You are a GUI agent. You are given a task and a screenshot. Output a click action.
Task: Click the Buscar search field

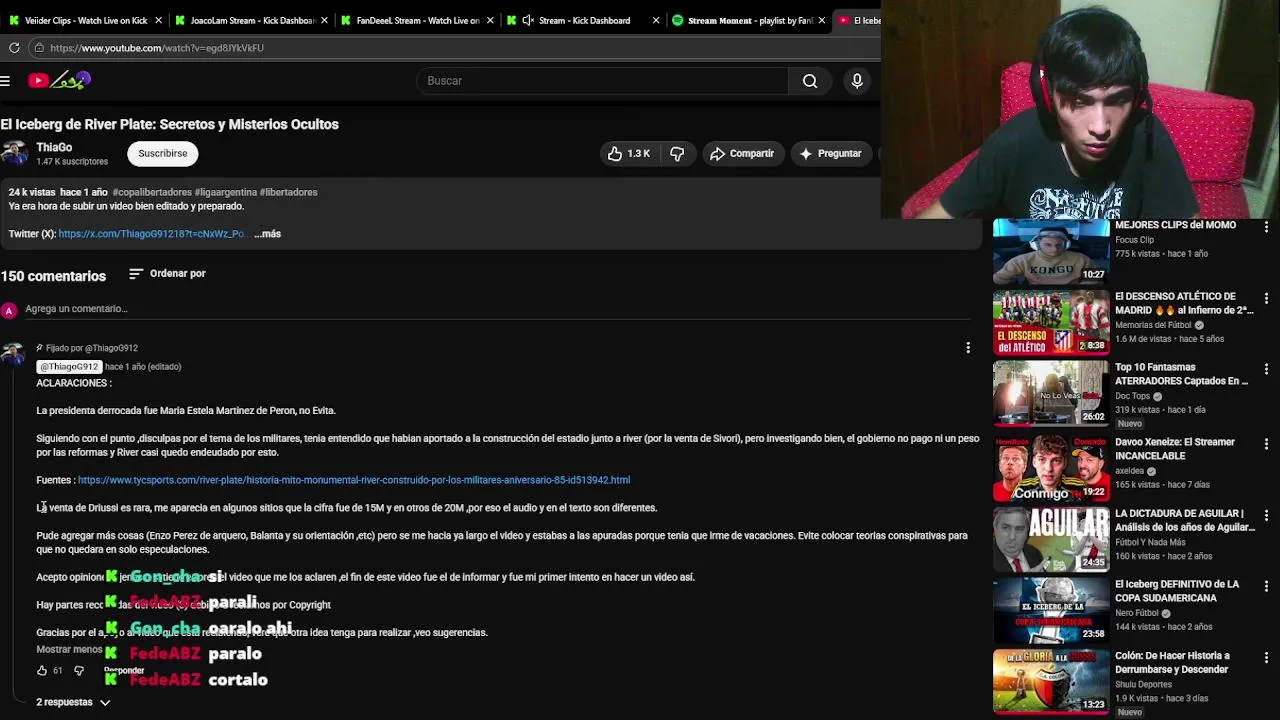tap(602, 81)
